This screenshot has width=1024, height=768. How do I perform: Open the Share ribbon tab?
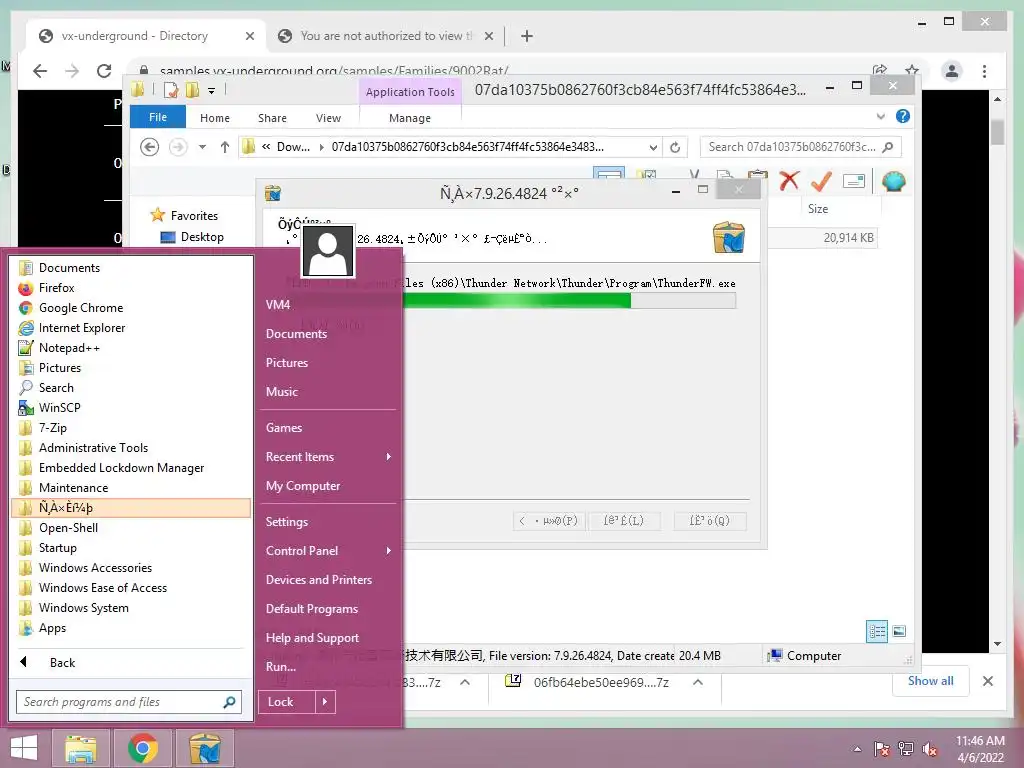point(272,118)
